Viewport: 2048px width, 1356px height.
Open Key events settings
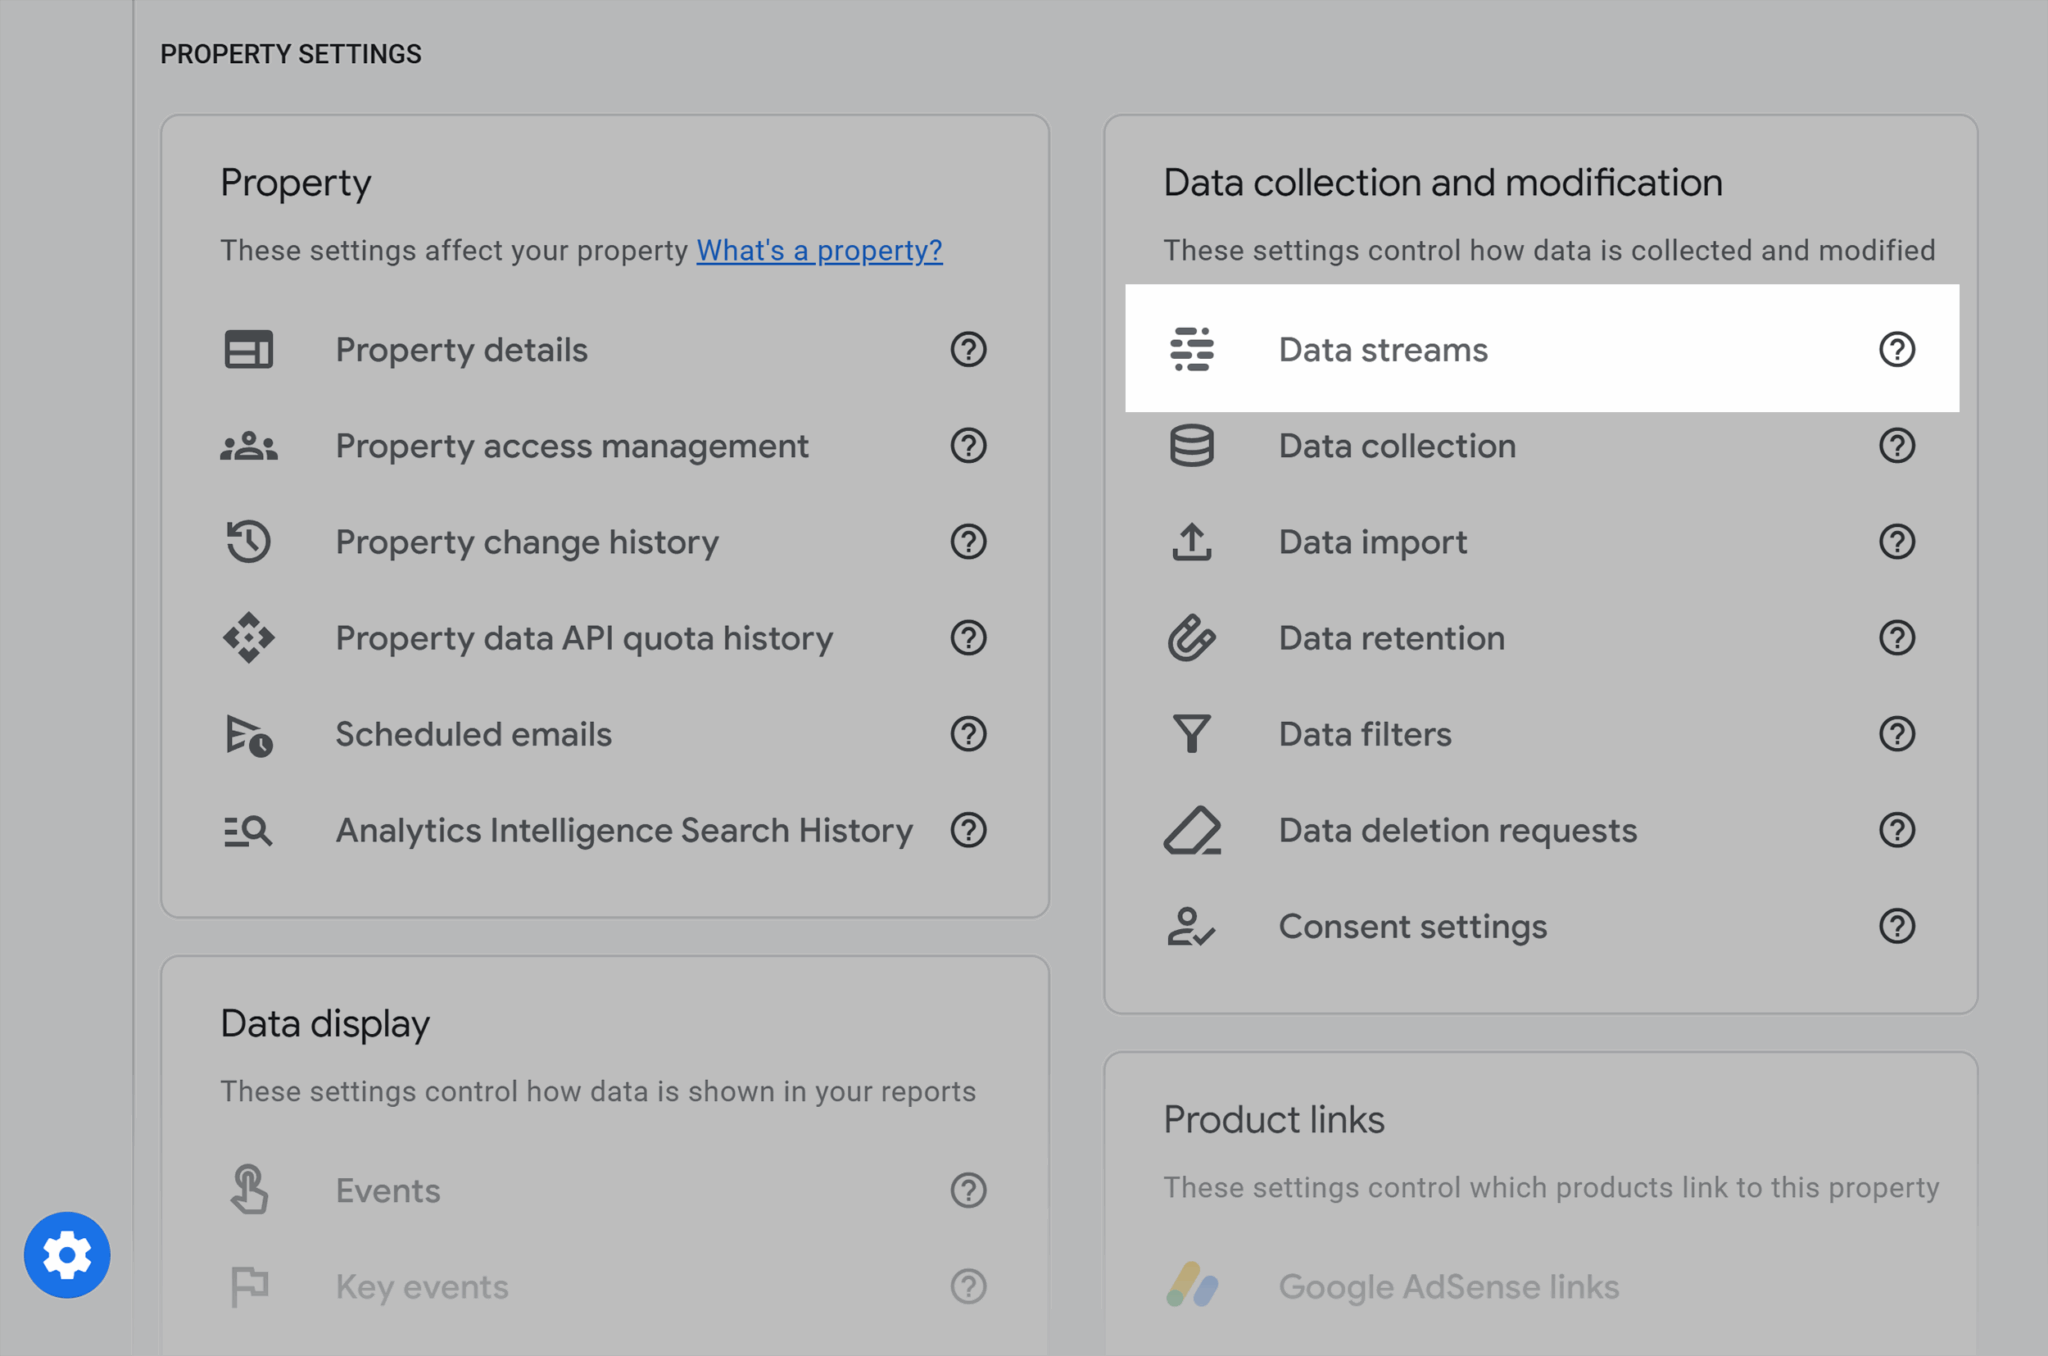coord(422,1286)
